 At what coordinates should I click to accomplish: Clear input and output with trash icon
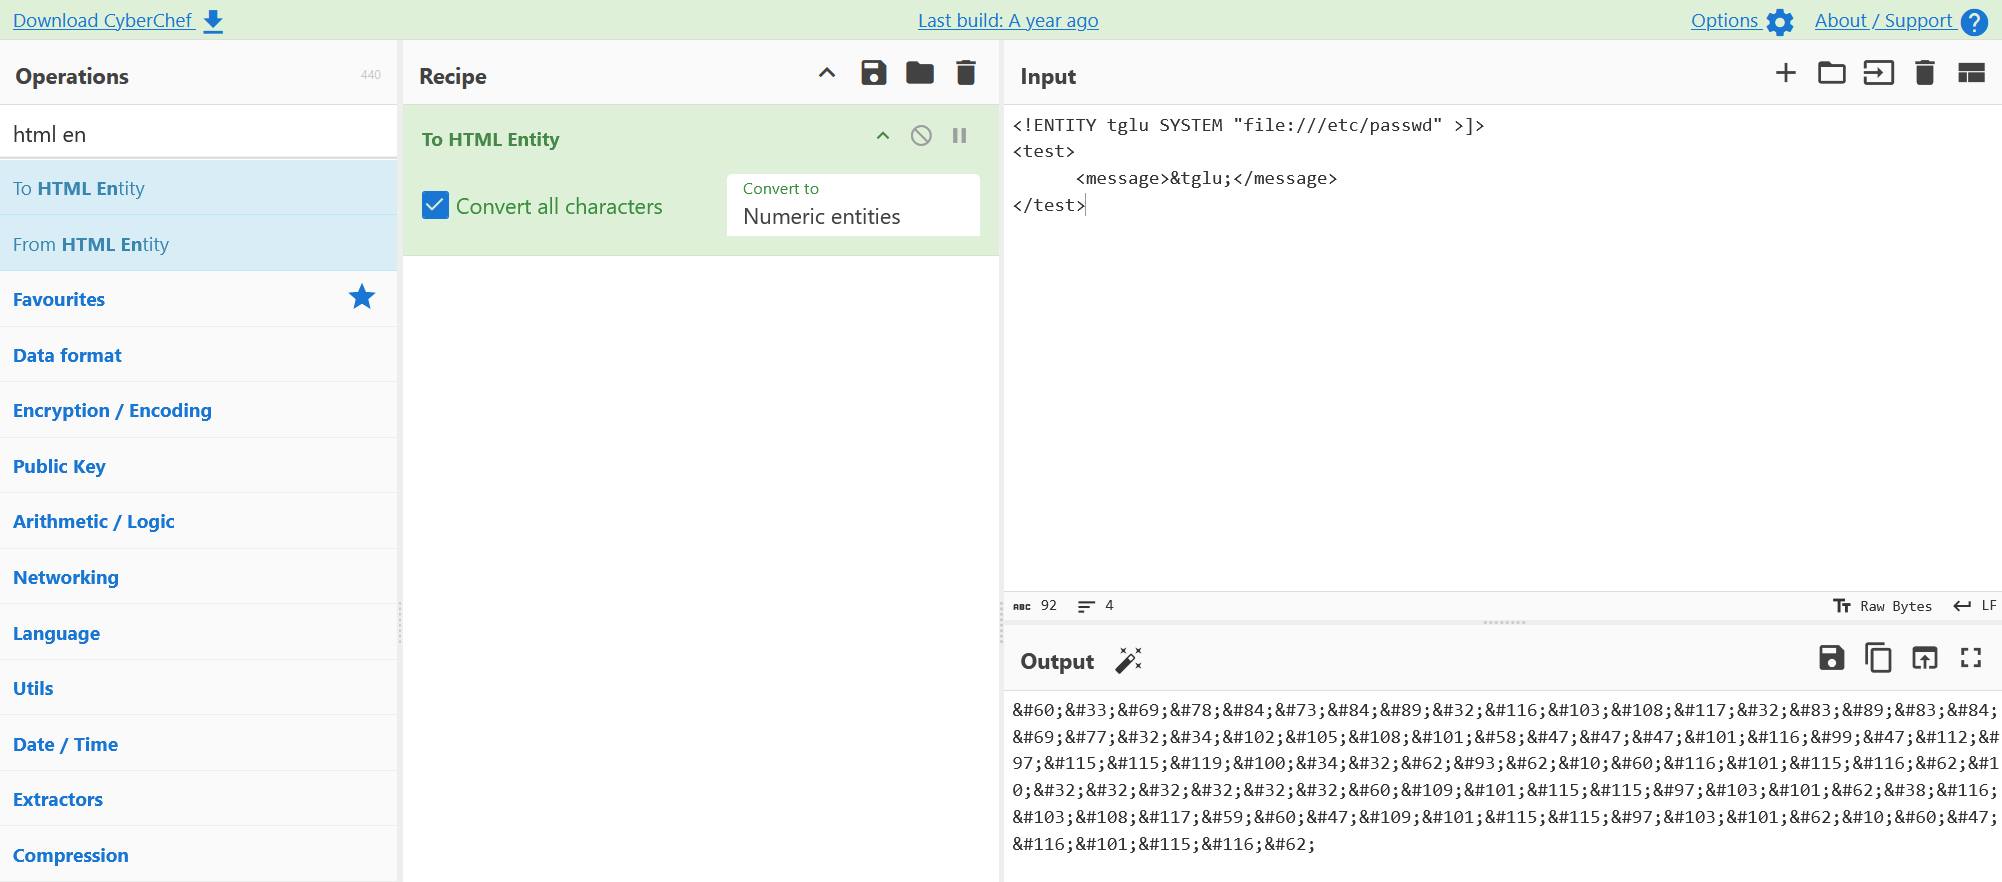click(x=1925, y=73)
